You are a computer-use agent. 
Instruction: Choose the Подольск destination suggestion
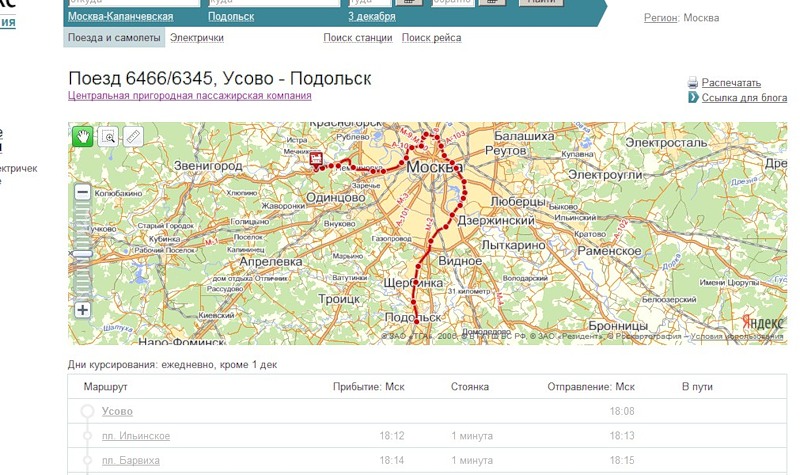231,16
